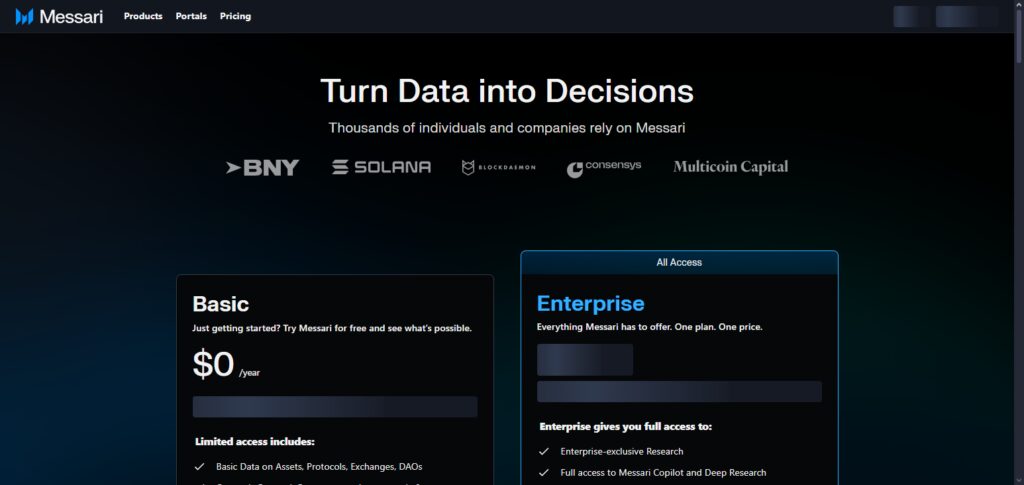1024x485 pixels.
Task: Click the Enterprise plan heading
Action: click(x=590, y=304)
